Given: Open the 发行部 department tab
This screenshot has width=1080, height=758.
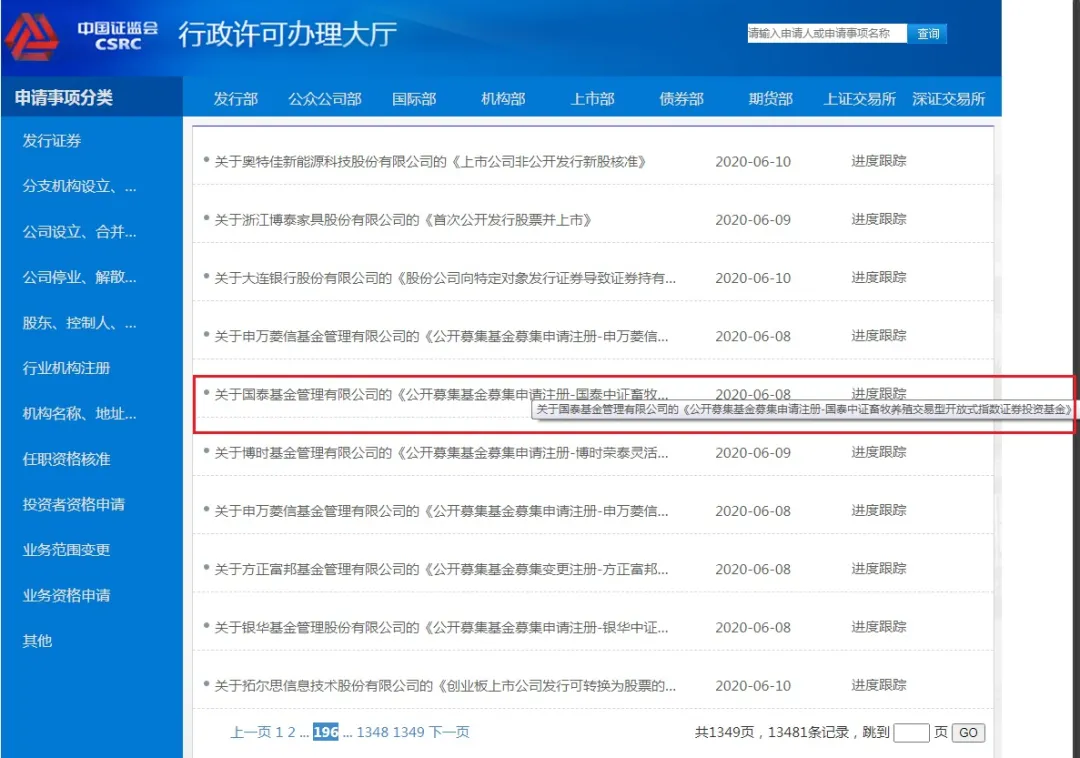Looking at the screenshot, I should 235,99.
